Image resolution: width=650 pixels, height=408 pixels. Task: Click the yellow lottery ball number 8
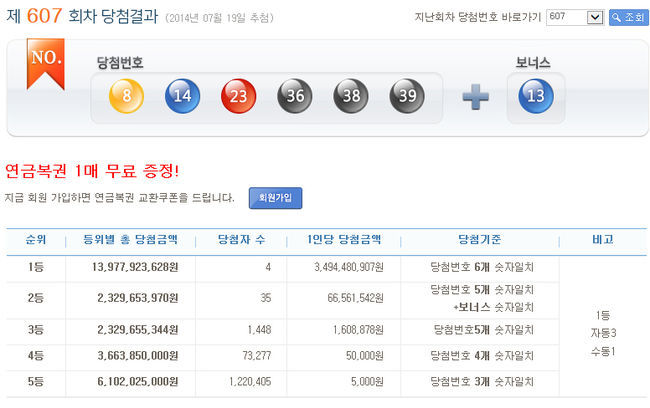point(126,97)
